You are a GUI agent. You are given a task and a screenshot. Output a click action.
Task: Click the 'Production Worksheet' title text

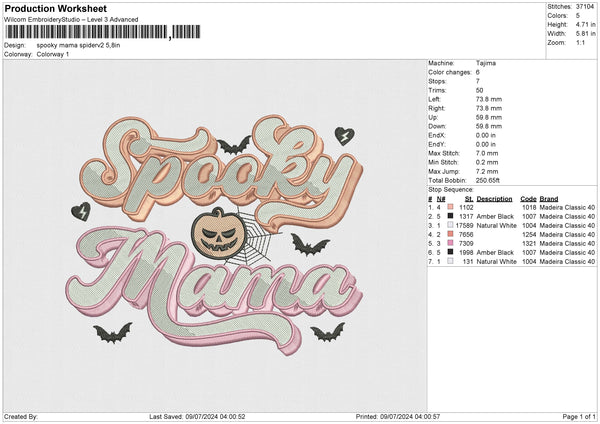click(55, 8)
